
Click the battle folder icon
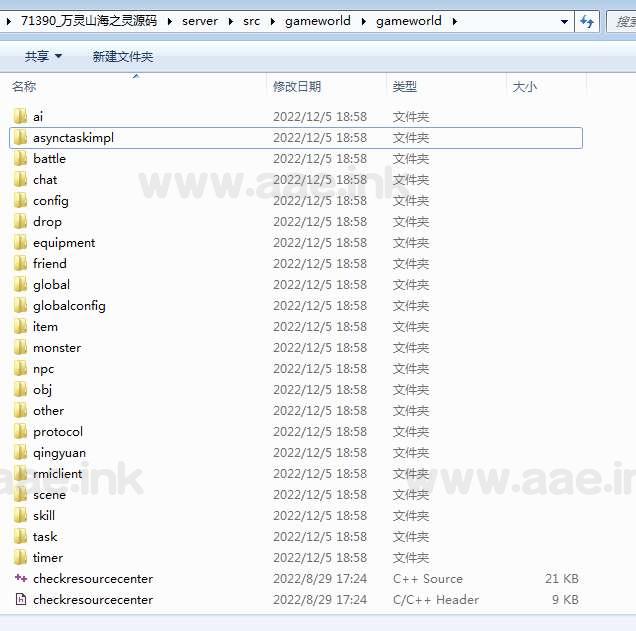tap(20, 159)
